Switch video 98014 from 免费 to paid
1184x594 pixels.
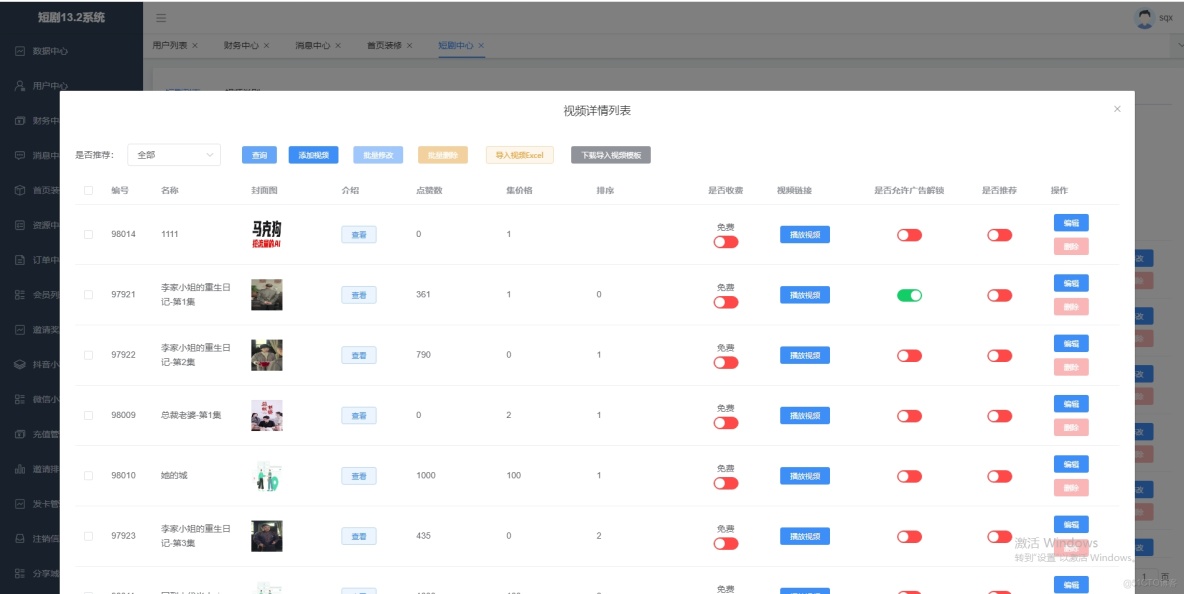pos(725,241)
